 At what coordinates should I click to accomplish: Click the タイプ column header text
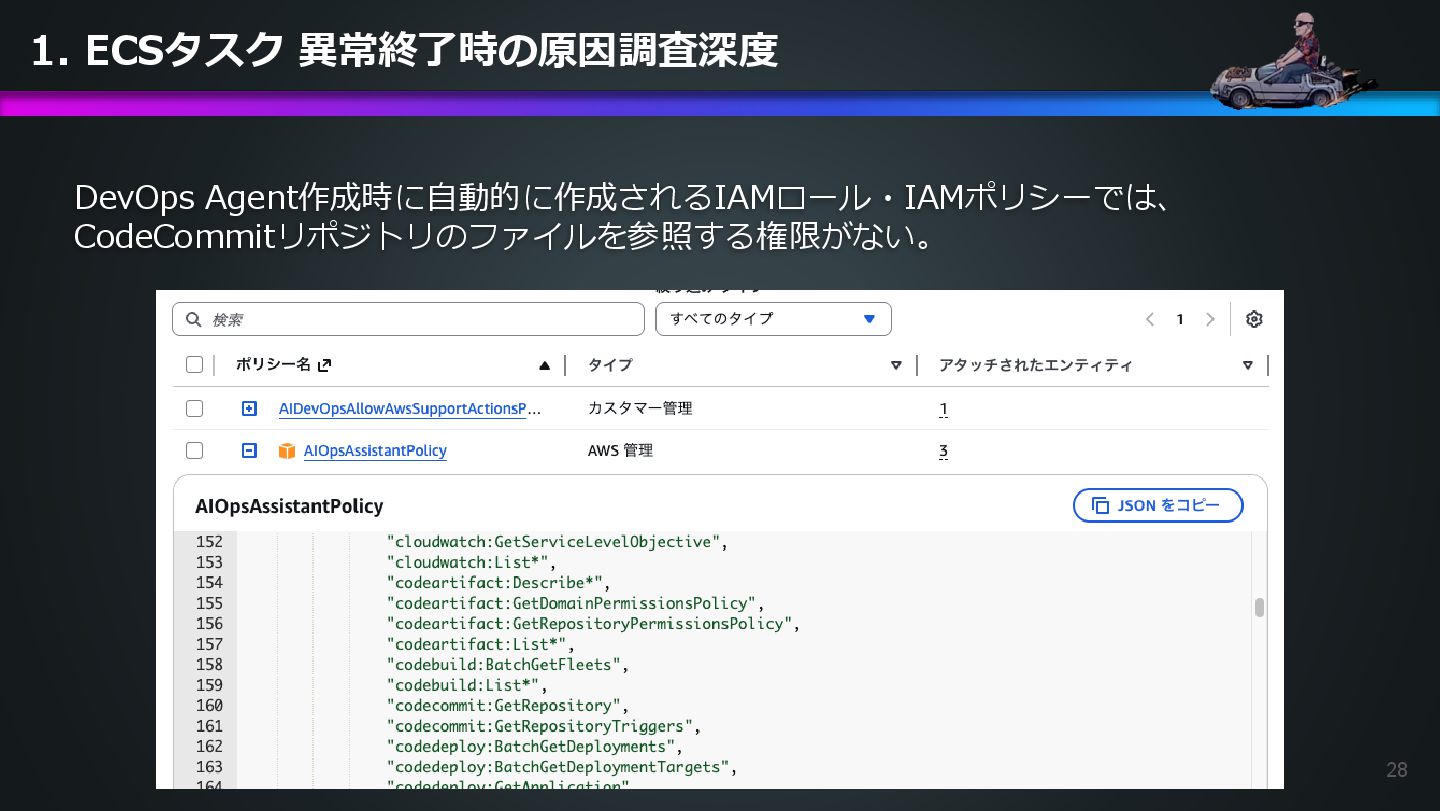click(x=610, y=365)
